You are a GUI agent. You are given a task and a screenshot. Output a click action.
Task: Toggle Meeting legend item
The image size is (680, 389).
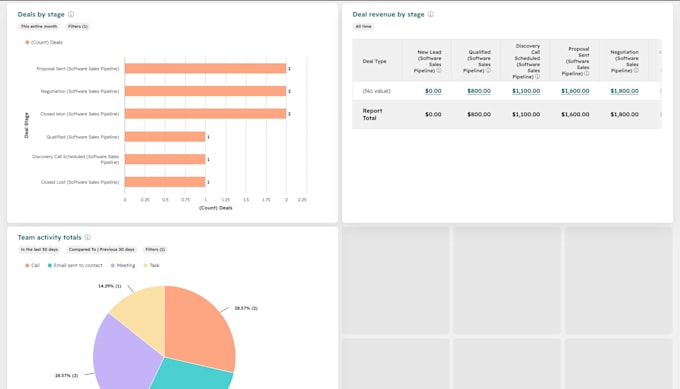123,265
